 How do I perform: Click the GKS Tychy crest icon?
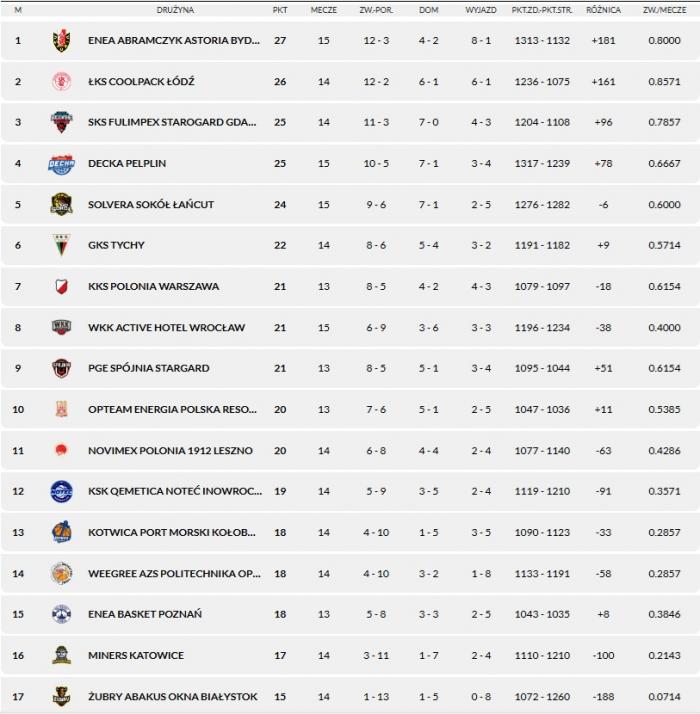(x=61, y=246)
